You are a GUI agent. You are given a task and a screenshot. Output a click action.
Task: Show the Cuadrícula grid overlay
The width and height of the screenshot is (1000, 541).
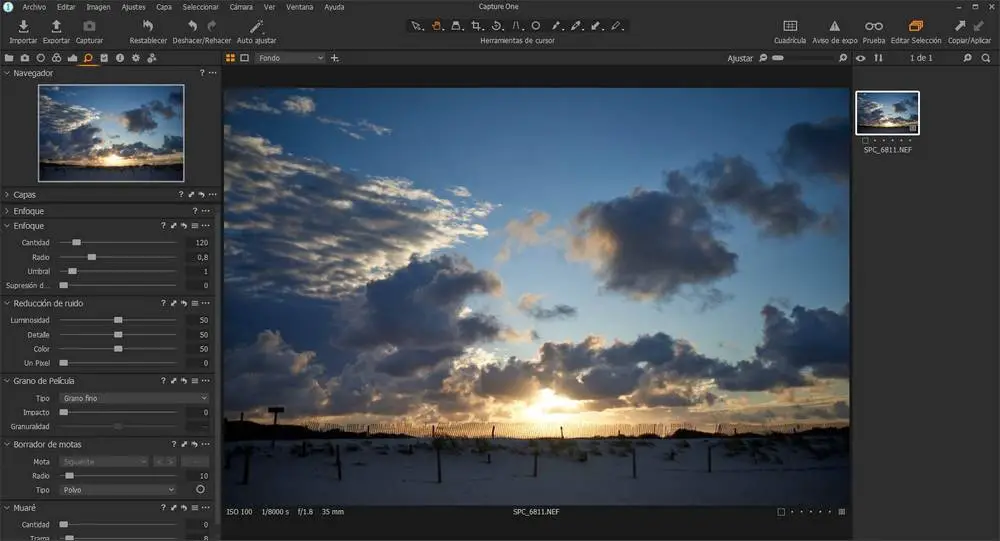pyautogui.click(x=790, y=26)
